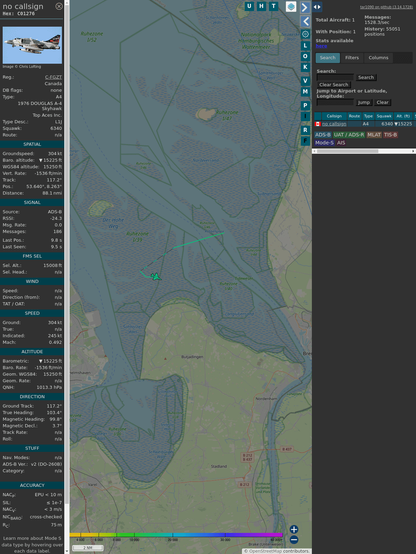Toggle the K sidebar button
The image size is (416, 554).
coord(305,67)
